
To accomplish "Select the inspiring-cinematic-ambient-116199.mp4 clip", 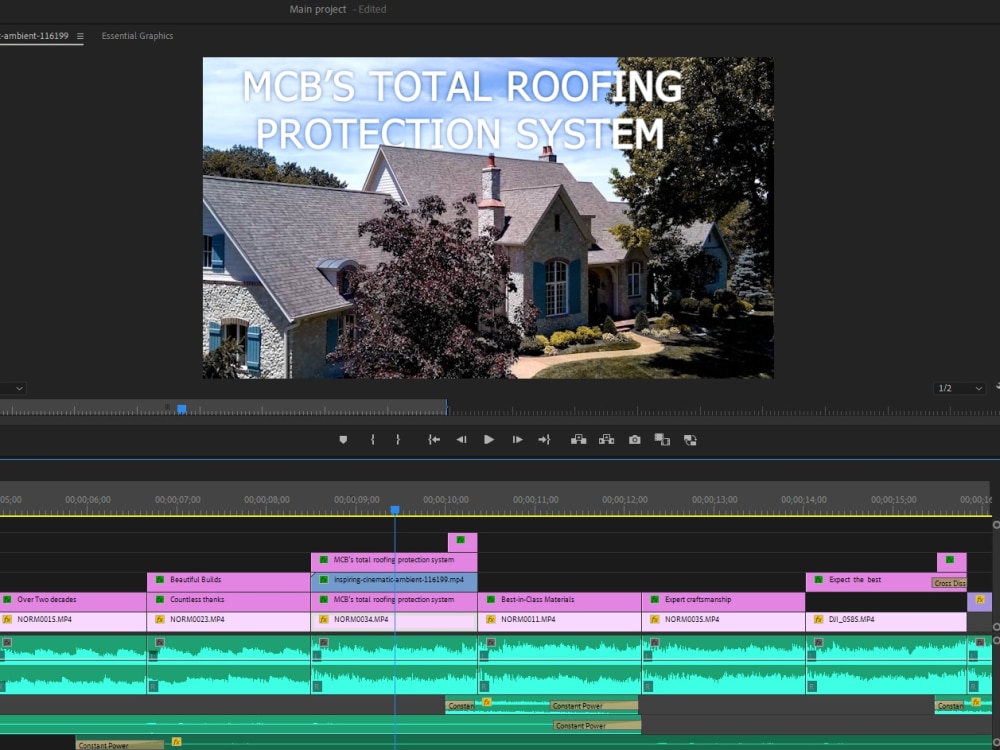I will (393, 580).
